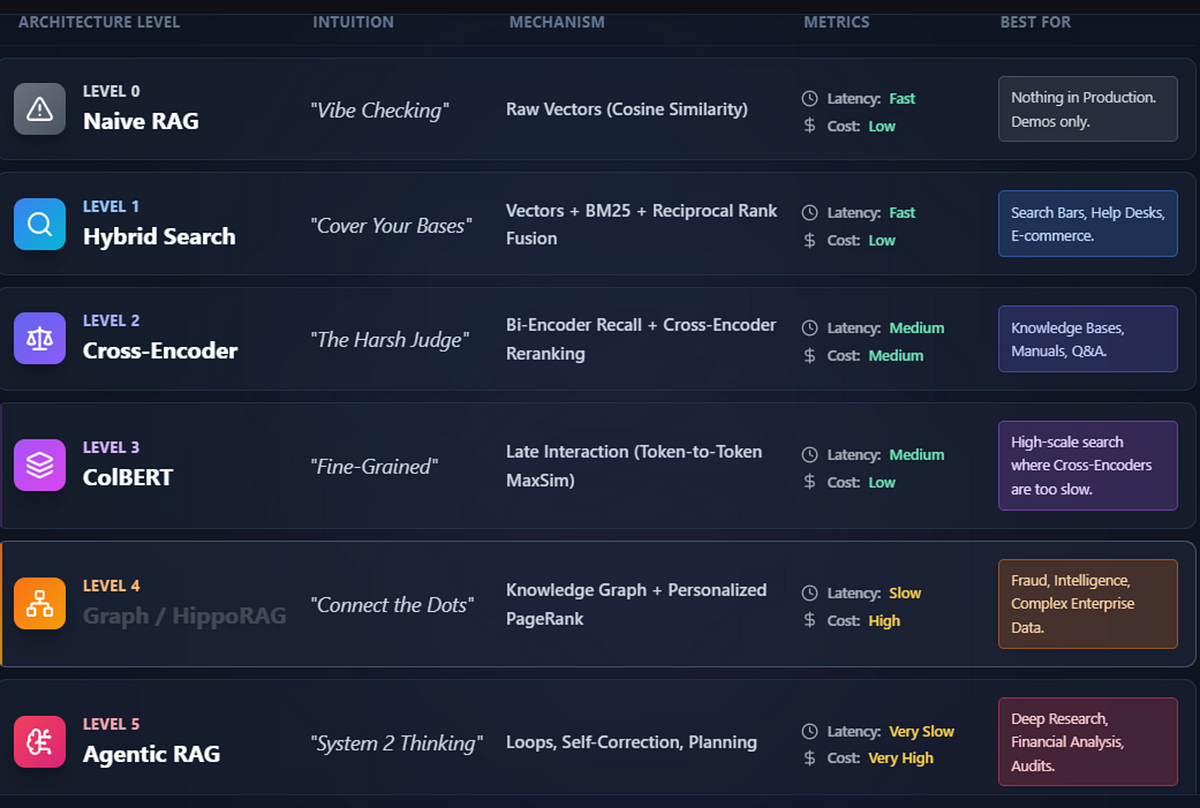Click Cross-Encoder's Cost: Medium metric
The height and width of the screenshot is (808, 1200).
pos(863,355)
